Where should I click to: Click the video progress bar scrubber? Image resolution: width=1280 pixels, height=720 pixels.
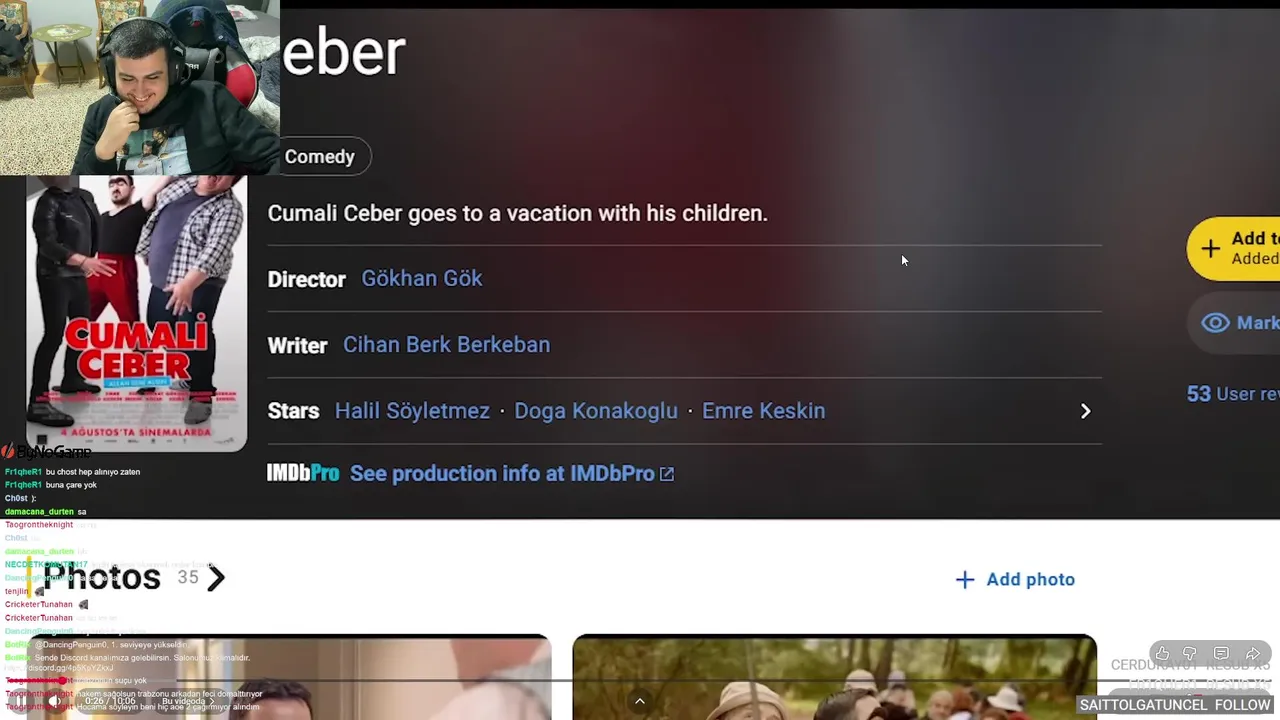pyautogui.click(x=63, y=681)
